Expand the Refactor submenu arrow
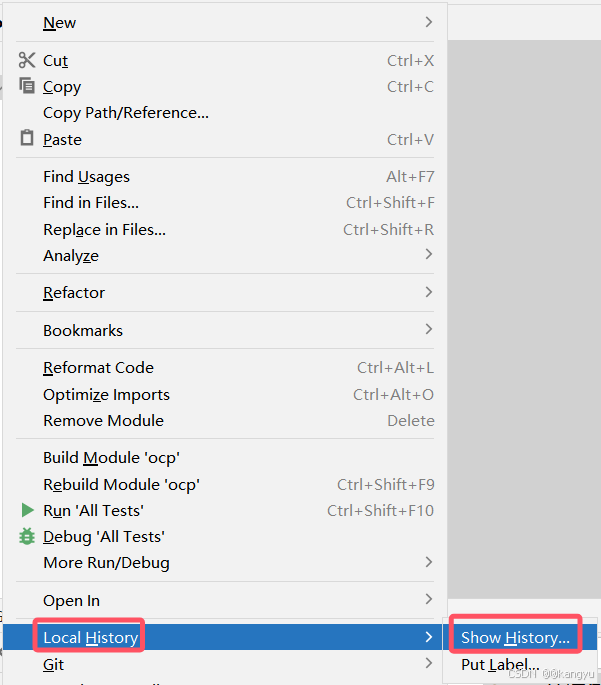This screenshot has width=601, height=685. point(428,292)
